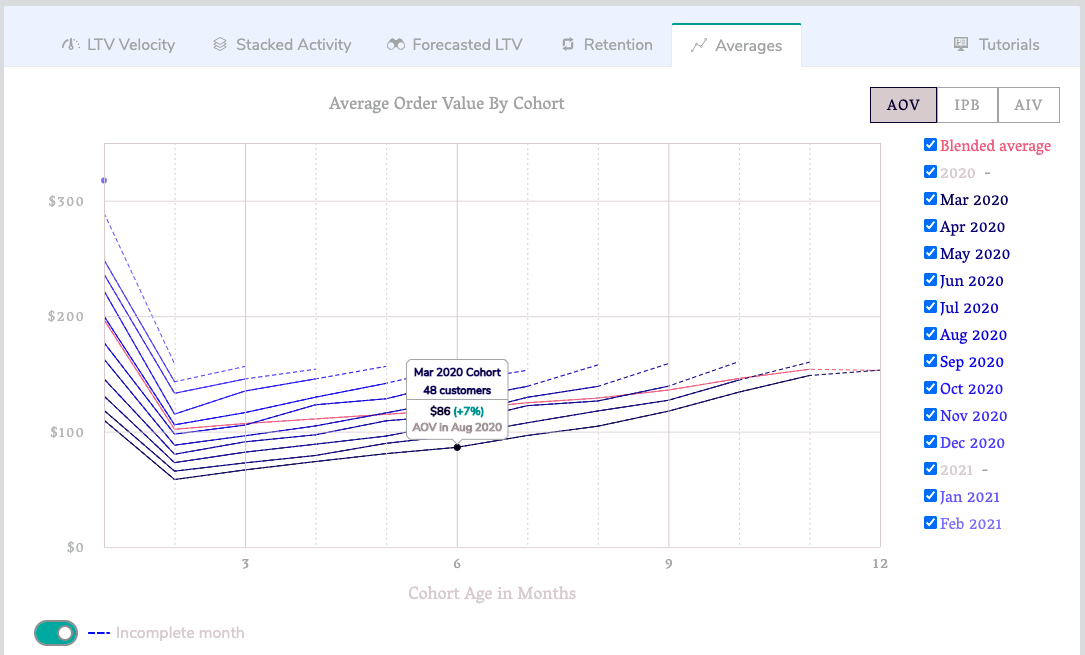Screen dimensions: 1085x655
Task: Click the tooltip value $86 (+7%)
Action: [x=457, y=411]
